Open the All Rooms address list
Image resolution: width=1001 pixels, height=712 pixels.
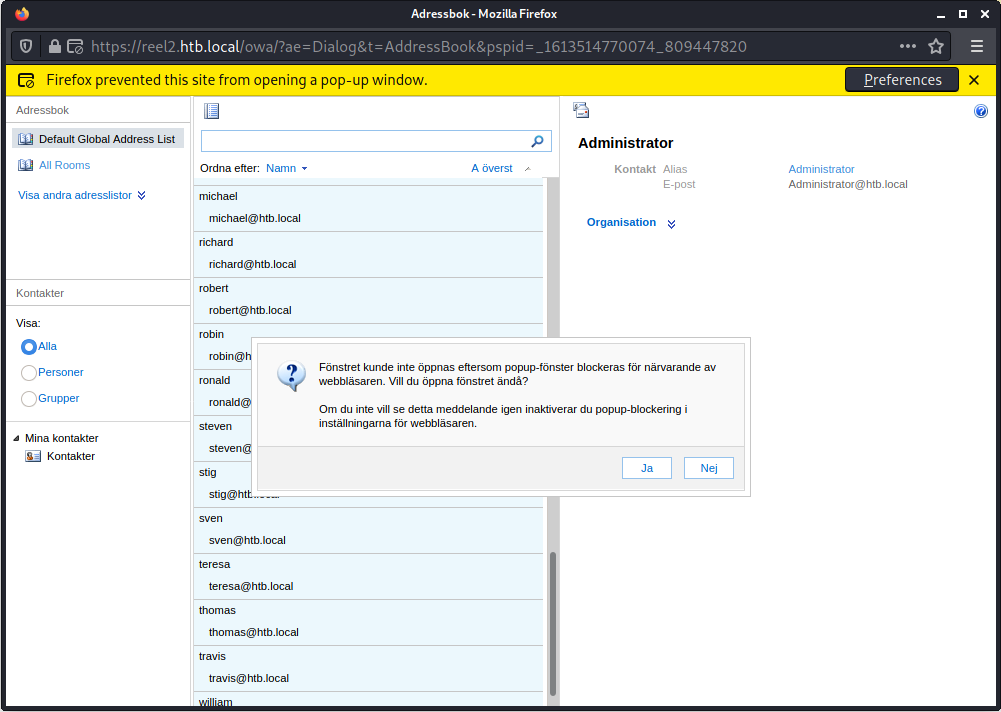pos(64,165)
